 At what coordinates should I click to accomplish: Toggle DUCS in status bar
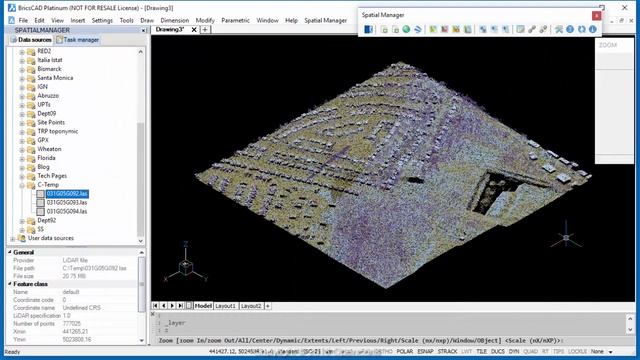click(x=498, y=351)
